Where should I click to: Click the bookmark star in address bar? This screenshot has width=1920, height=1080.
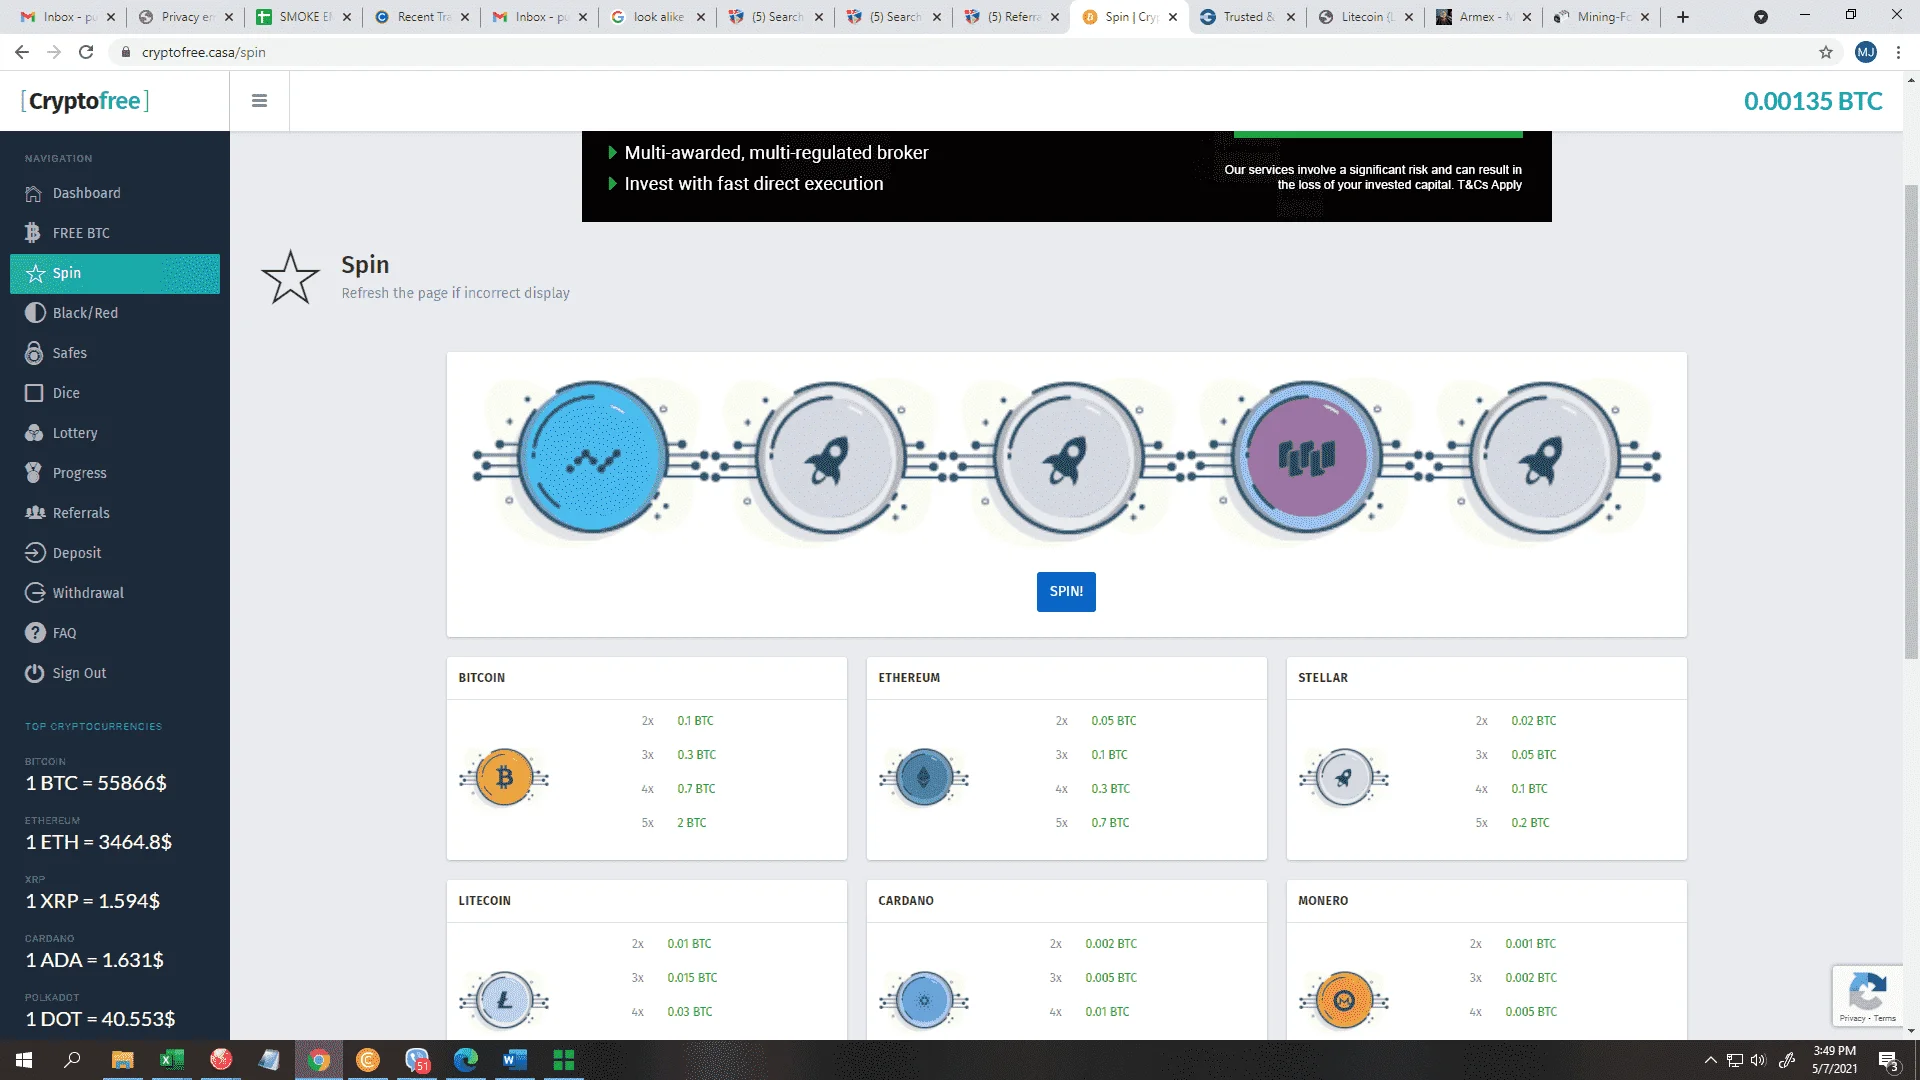(x=1826, y=52)
